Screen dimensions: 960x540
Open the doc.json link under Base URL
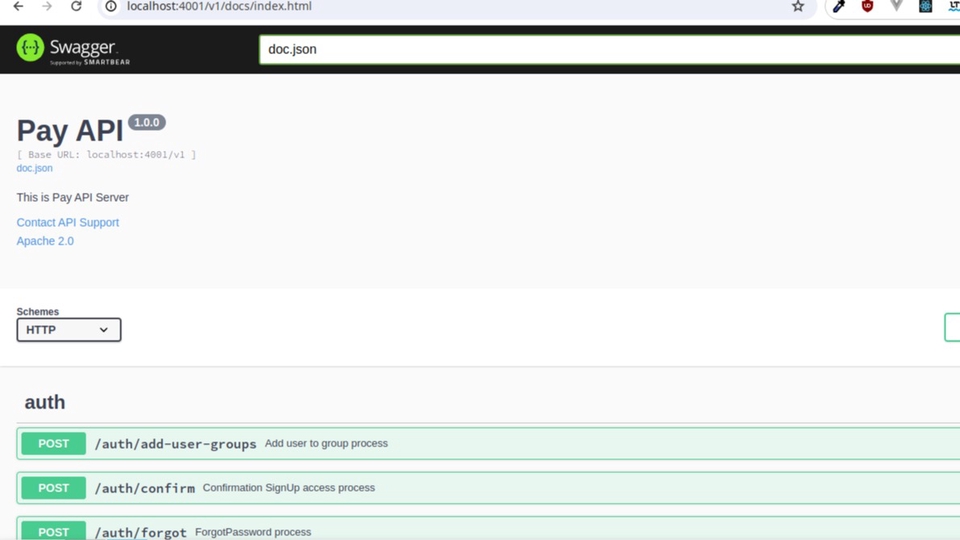point(34,168)
